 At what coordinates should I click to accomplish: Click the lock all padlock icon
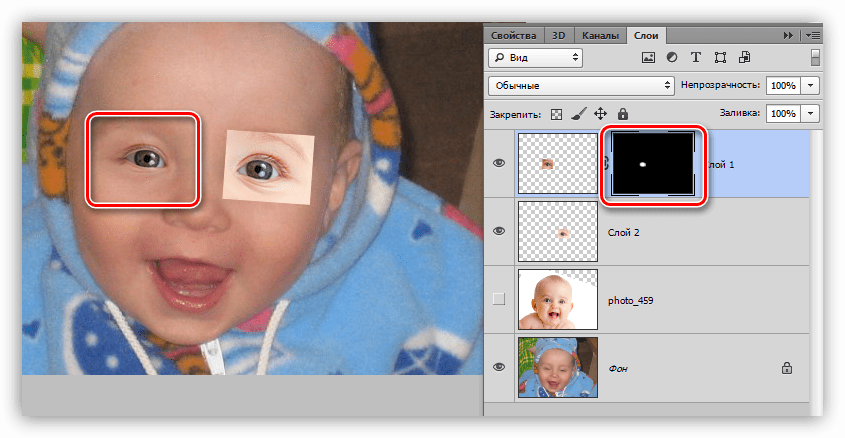623,114
